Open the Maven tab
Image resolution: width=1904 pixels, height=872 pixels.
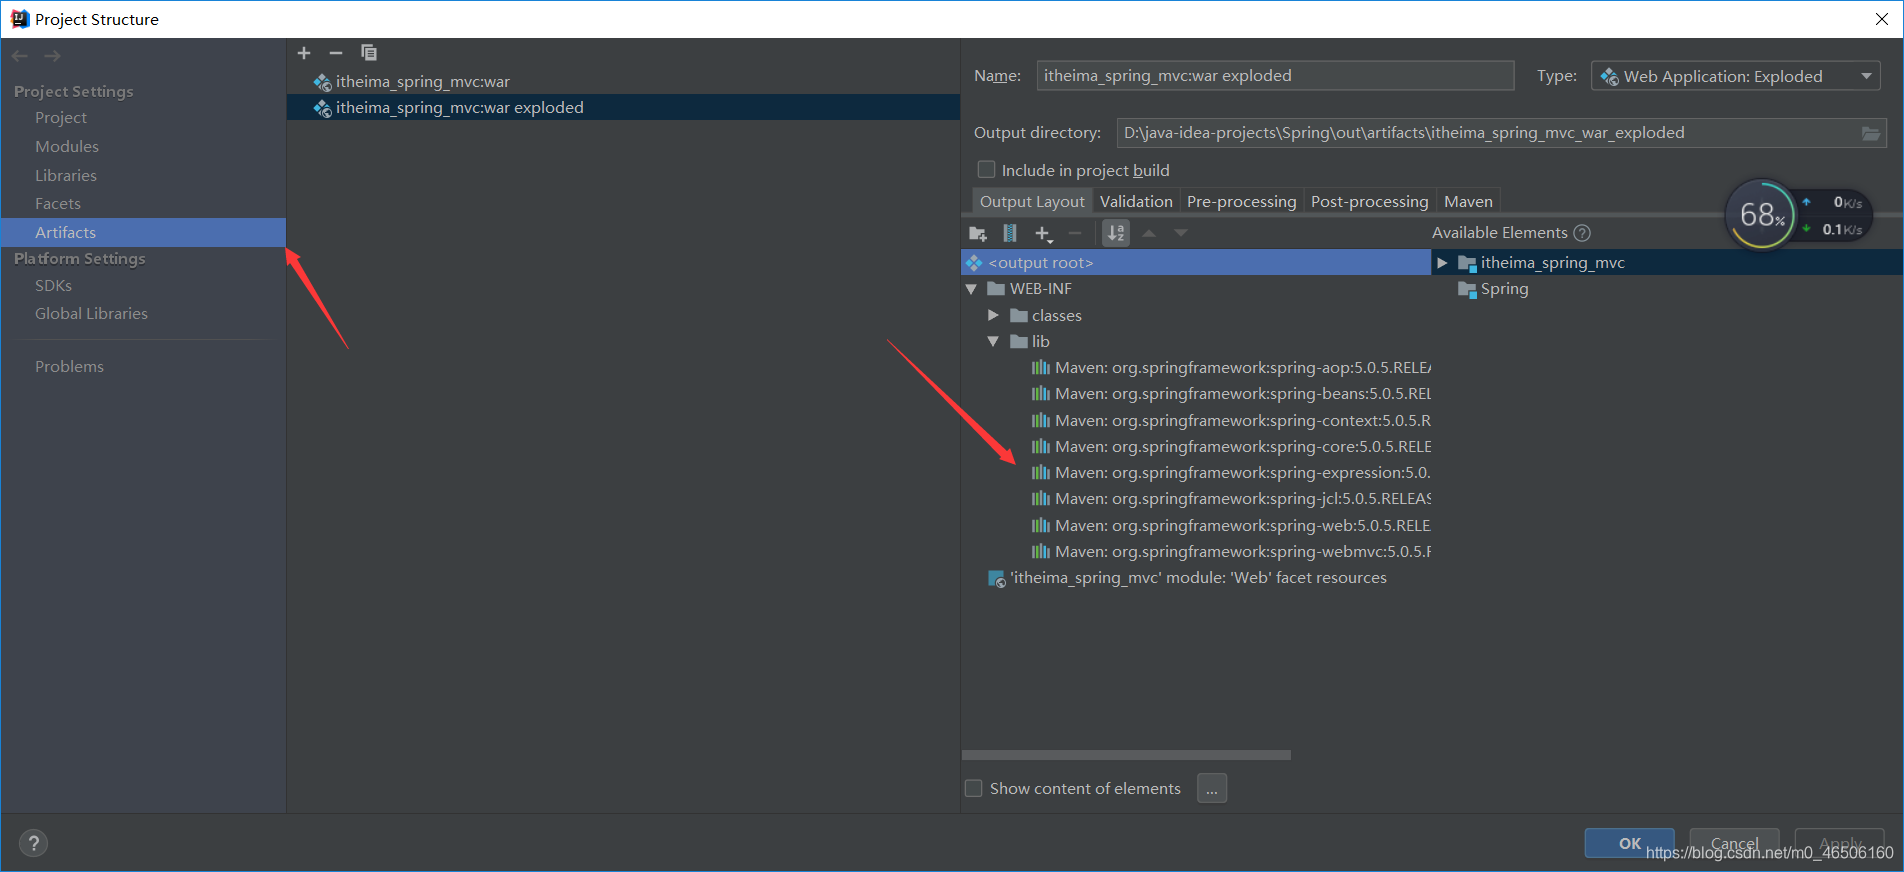pyautogui.click(x=1468, y=201)
